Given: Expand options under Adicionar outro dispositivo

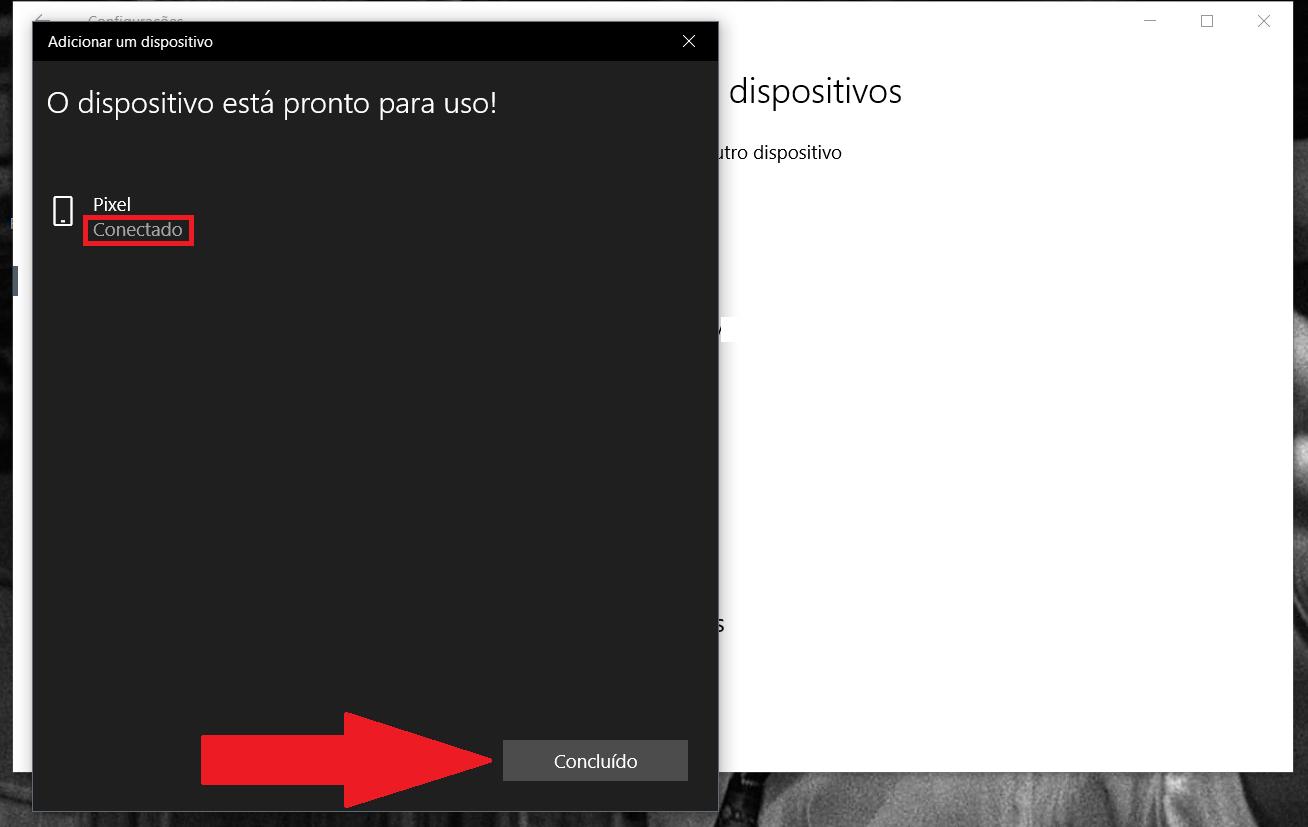Looking at the screenshot, I should click(790, 152).
